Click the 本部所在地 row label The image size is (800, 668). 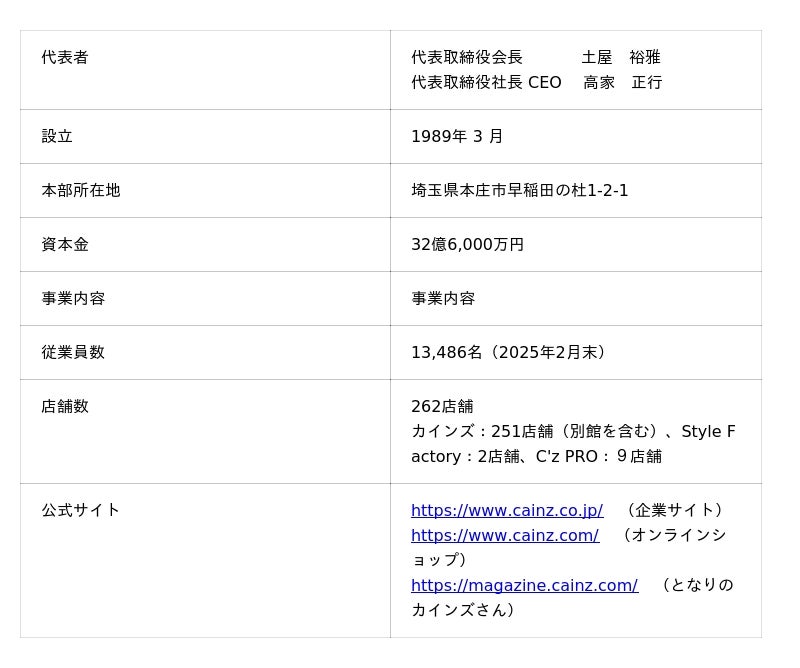click(x=81, y=190)
